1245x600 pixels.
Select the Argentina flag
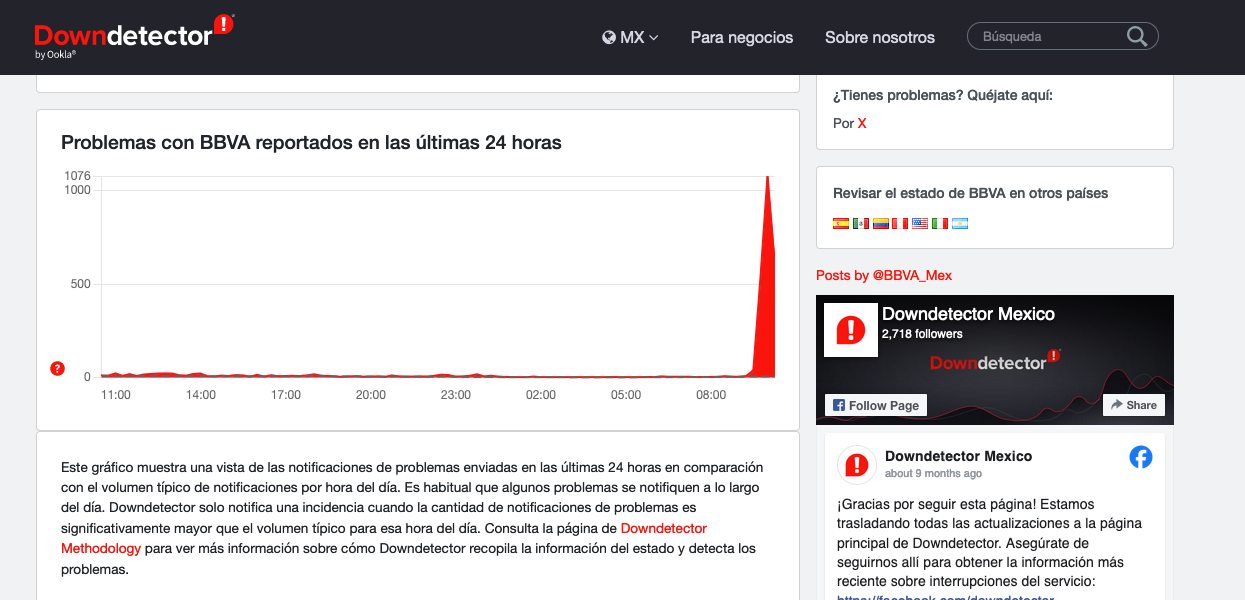click(x=960, y=224)
